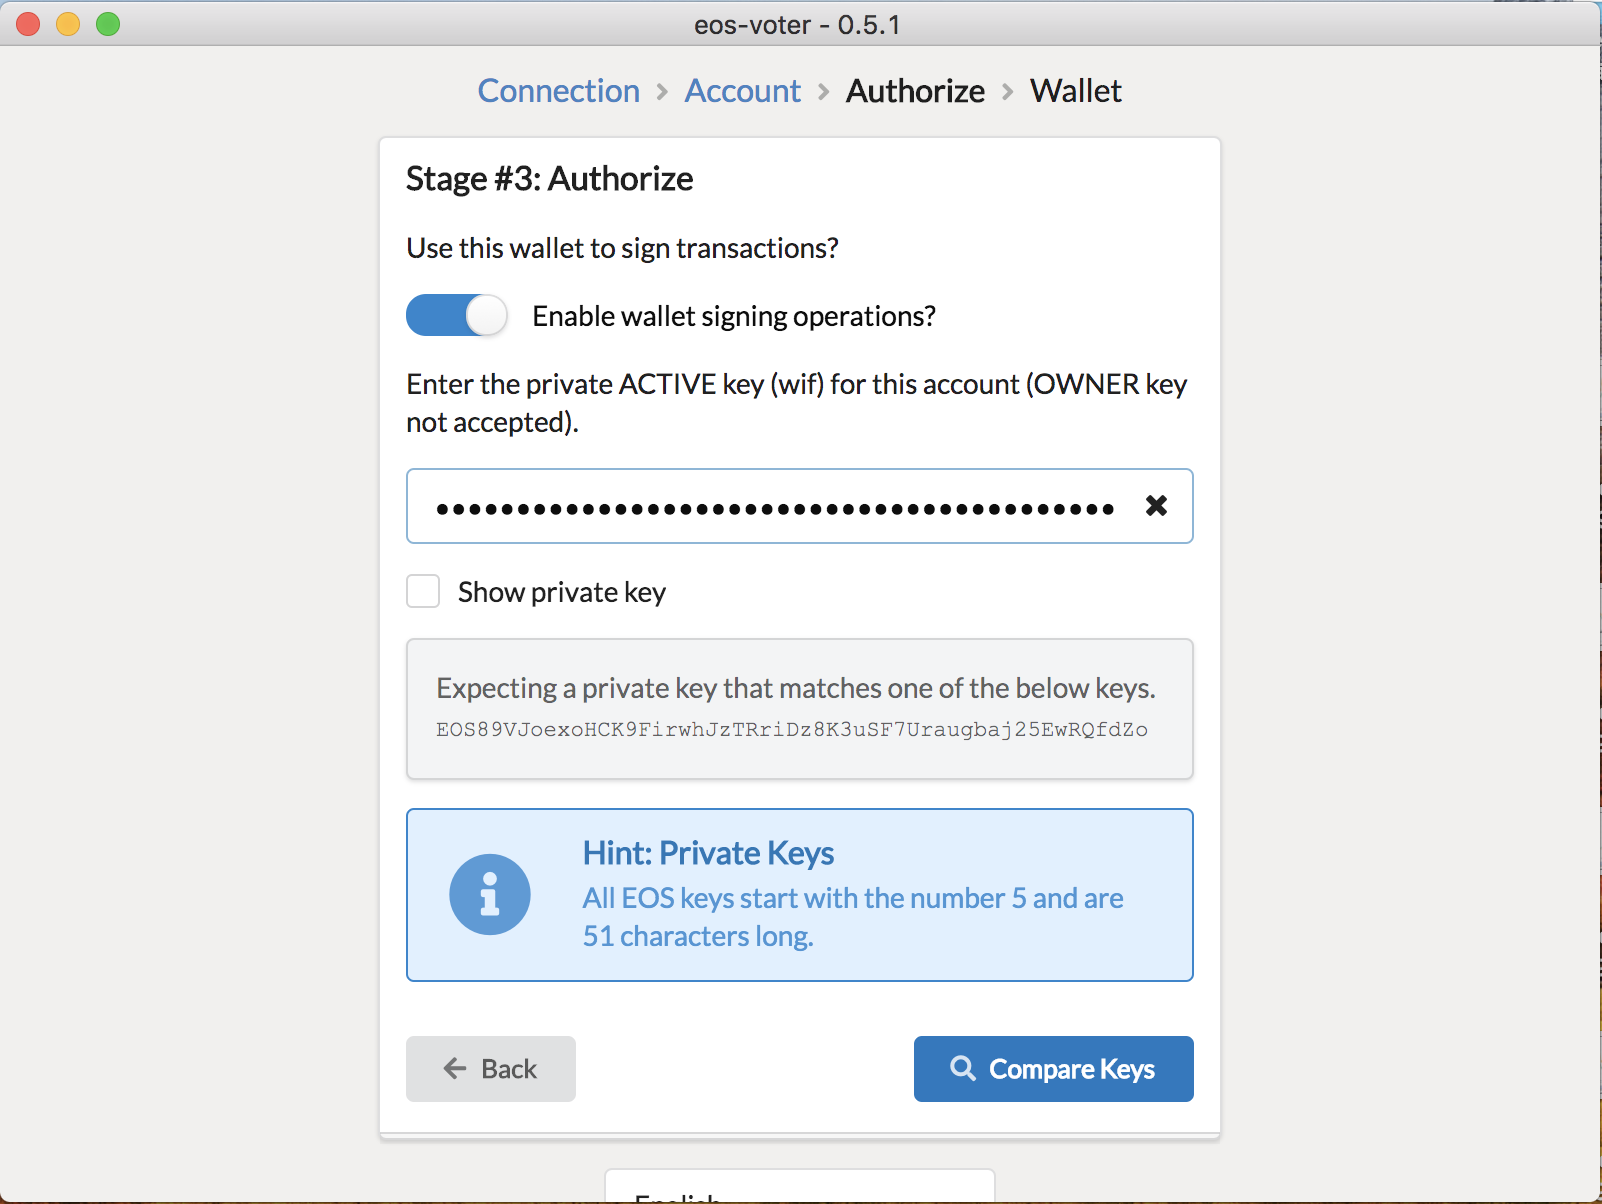Click the Back button
This screenshot has height=1204, width=1602.
(491, 1069)
